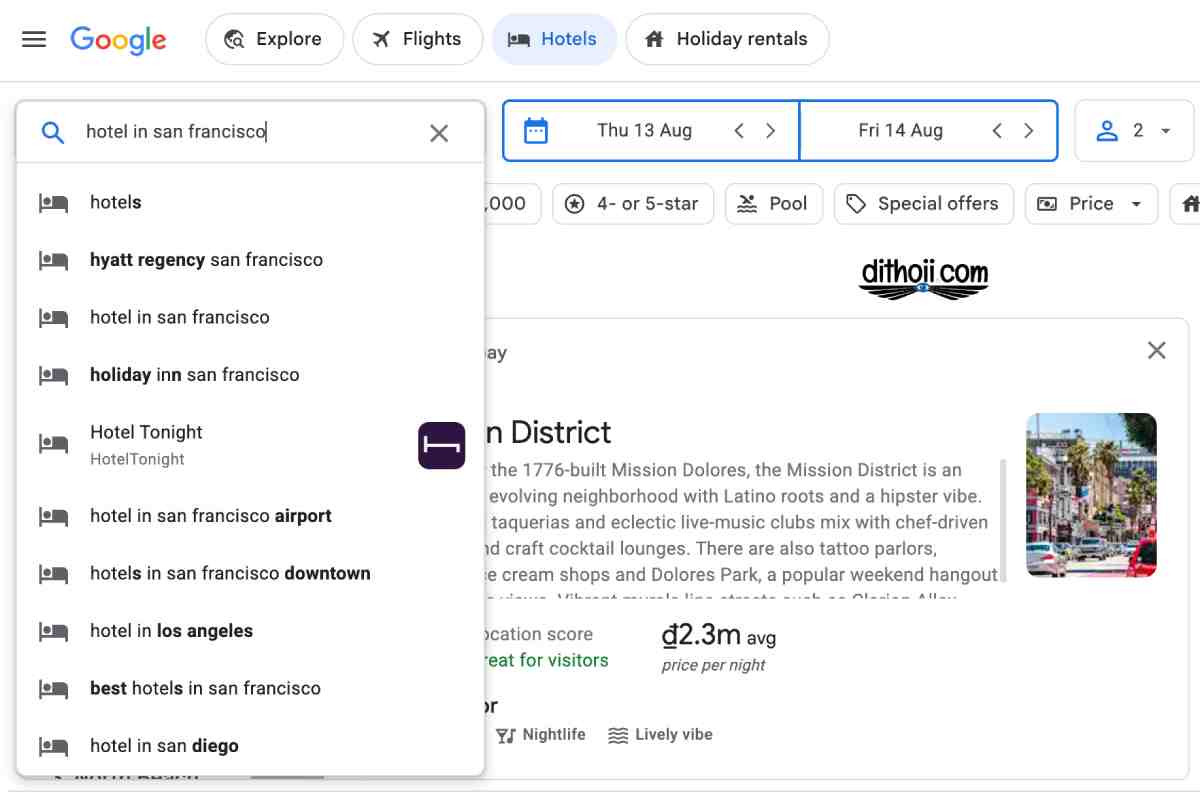
Task: Click the swimmer icon in Pool chip
Action: tap(747, 204)
